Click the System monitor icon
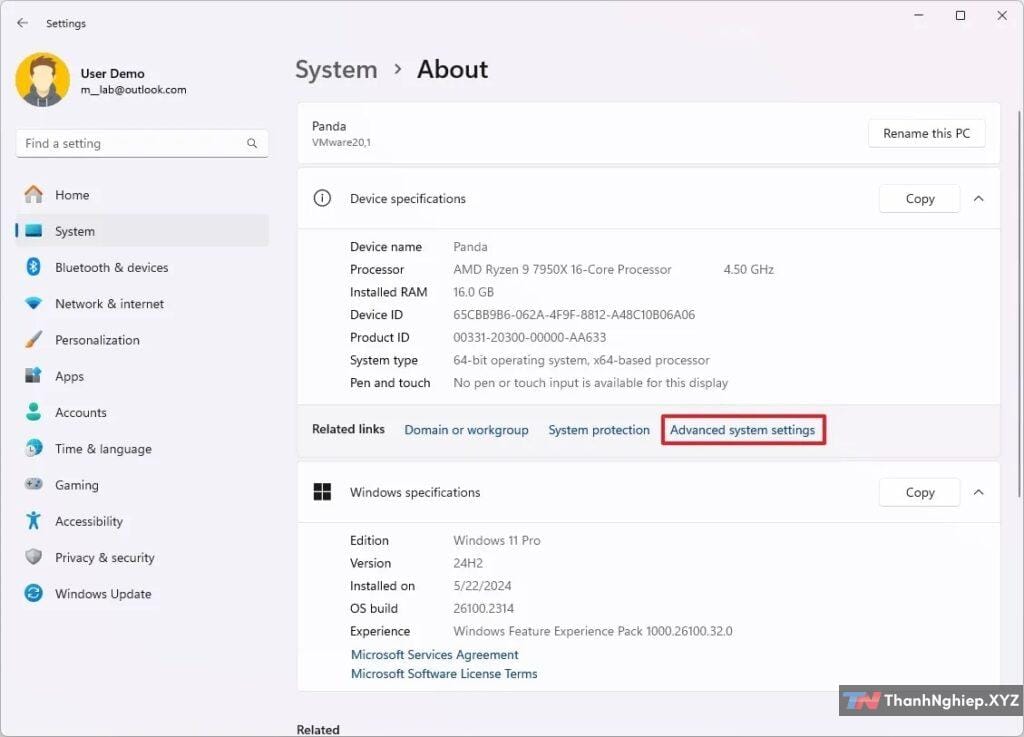The height and width of the screenshot is (737, 1024). click(x=33, y=231)
